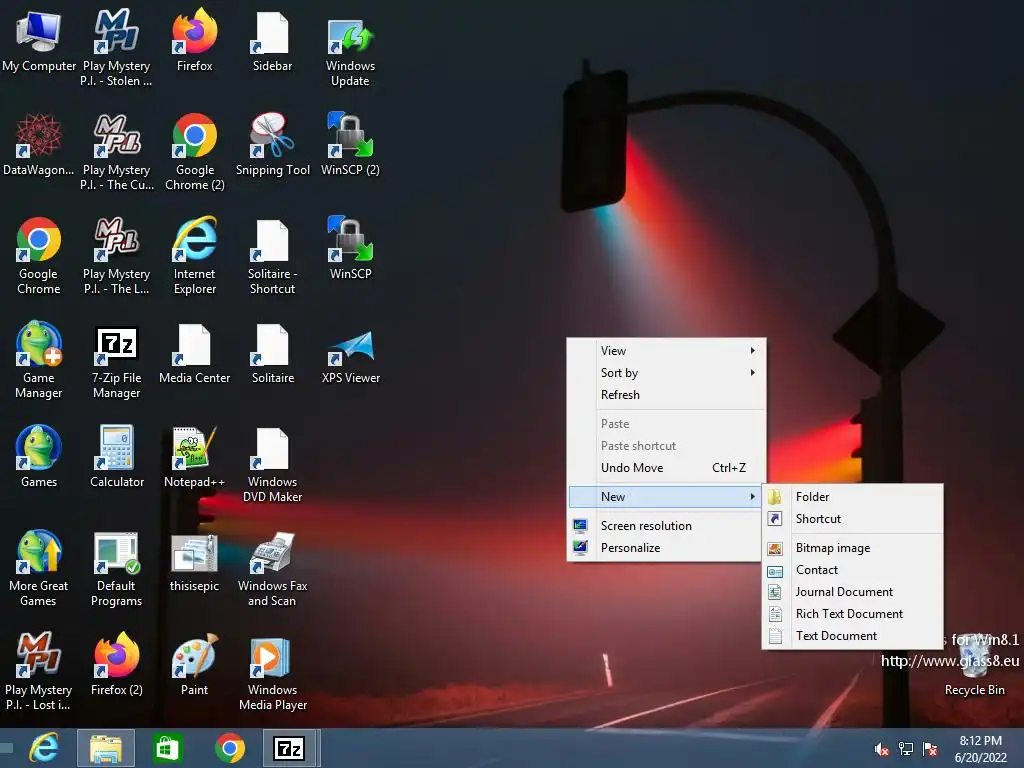Select the Recycle Bin icon
This screenshot has height=768, width=1024.
[974, 664]
